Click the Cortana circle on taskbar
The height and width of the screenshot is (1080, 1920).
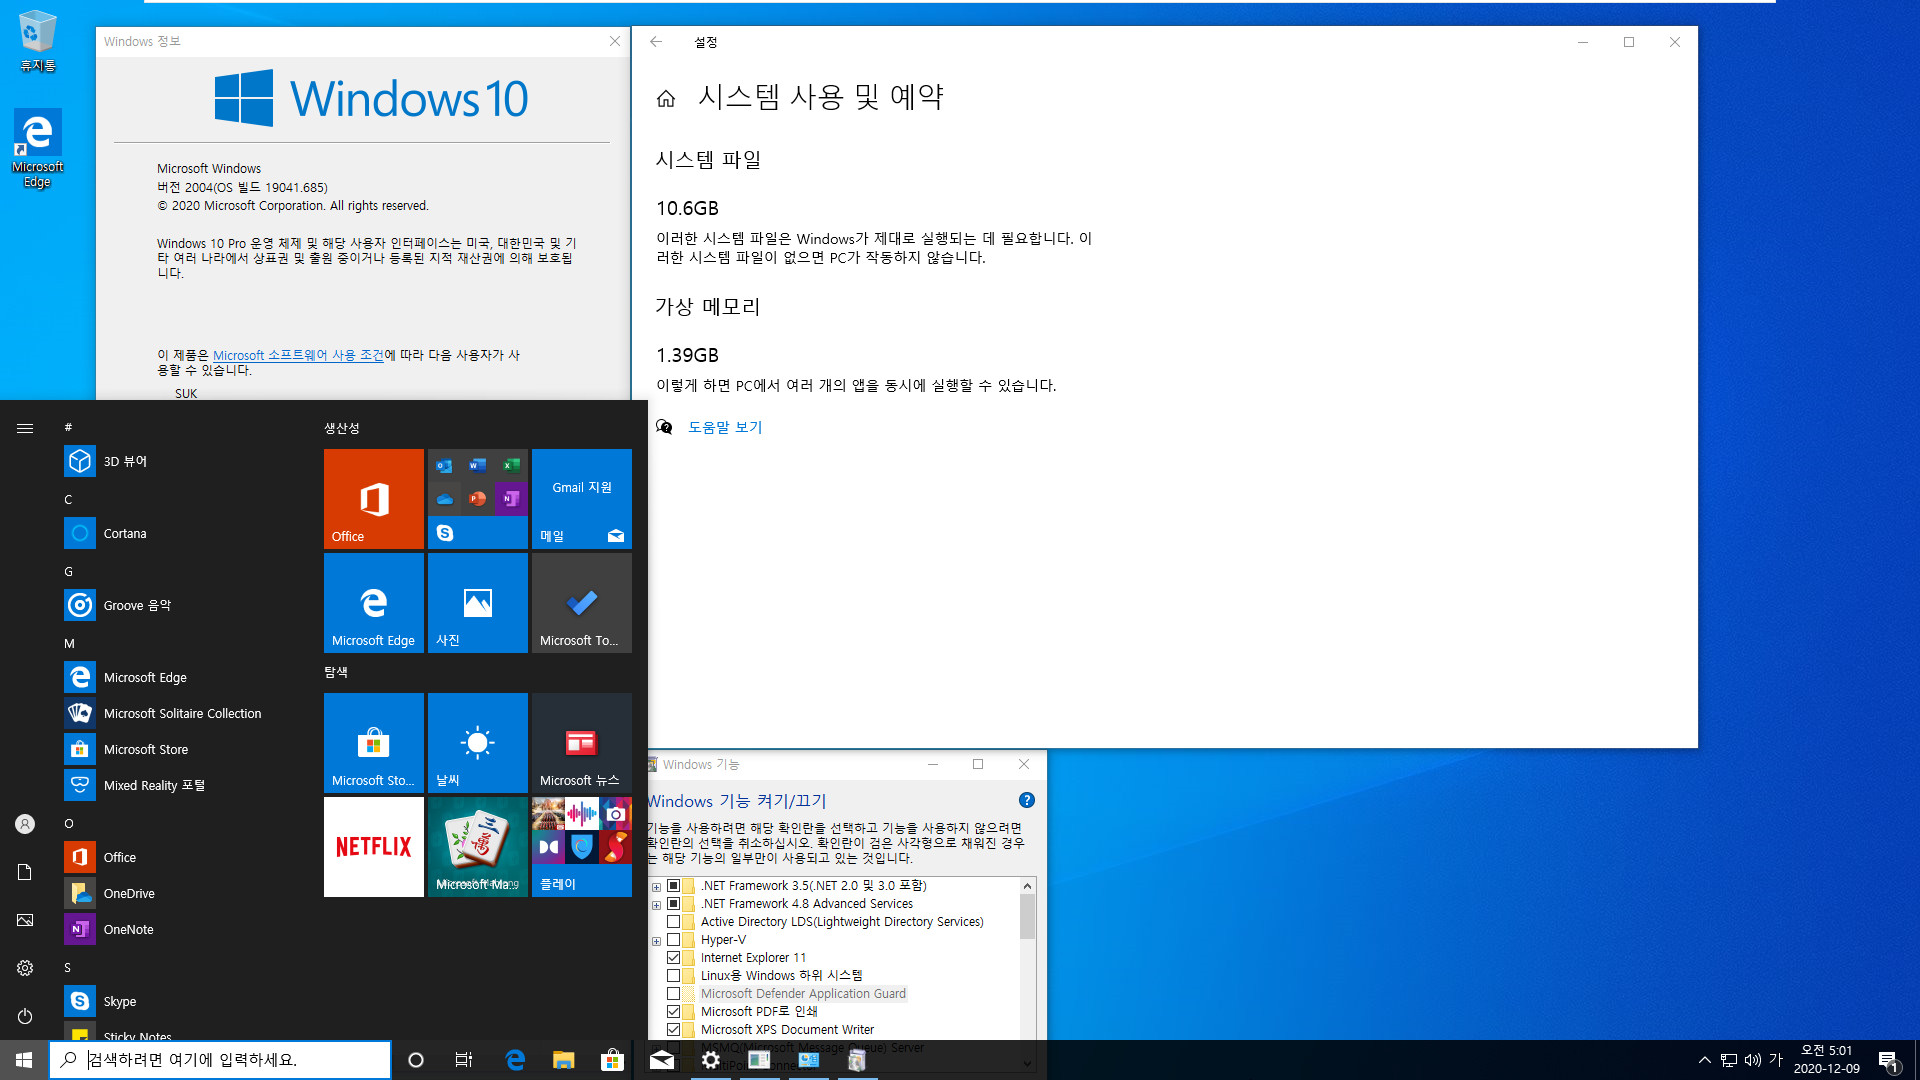416,1060
